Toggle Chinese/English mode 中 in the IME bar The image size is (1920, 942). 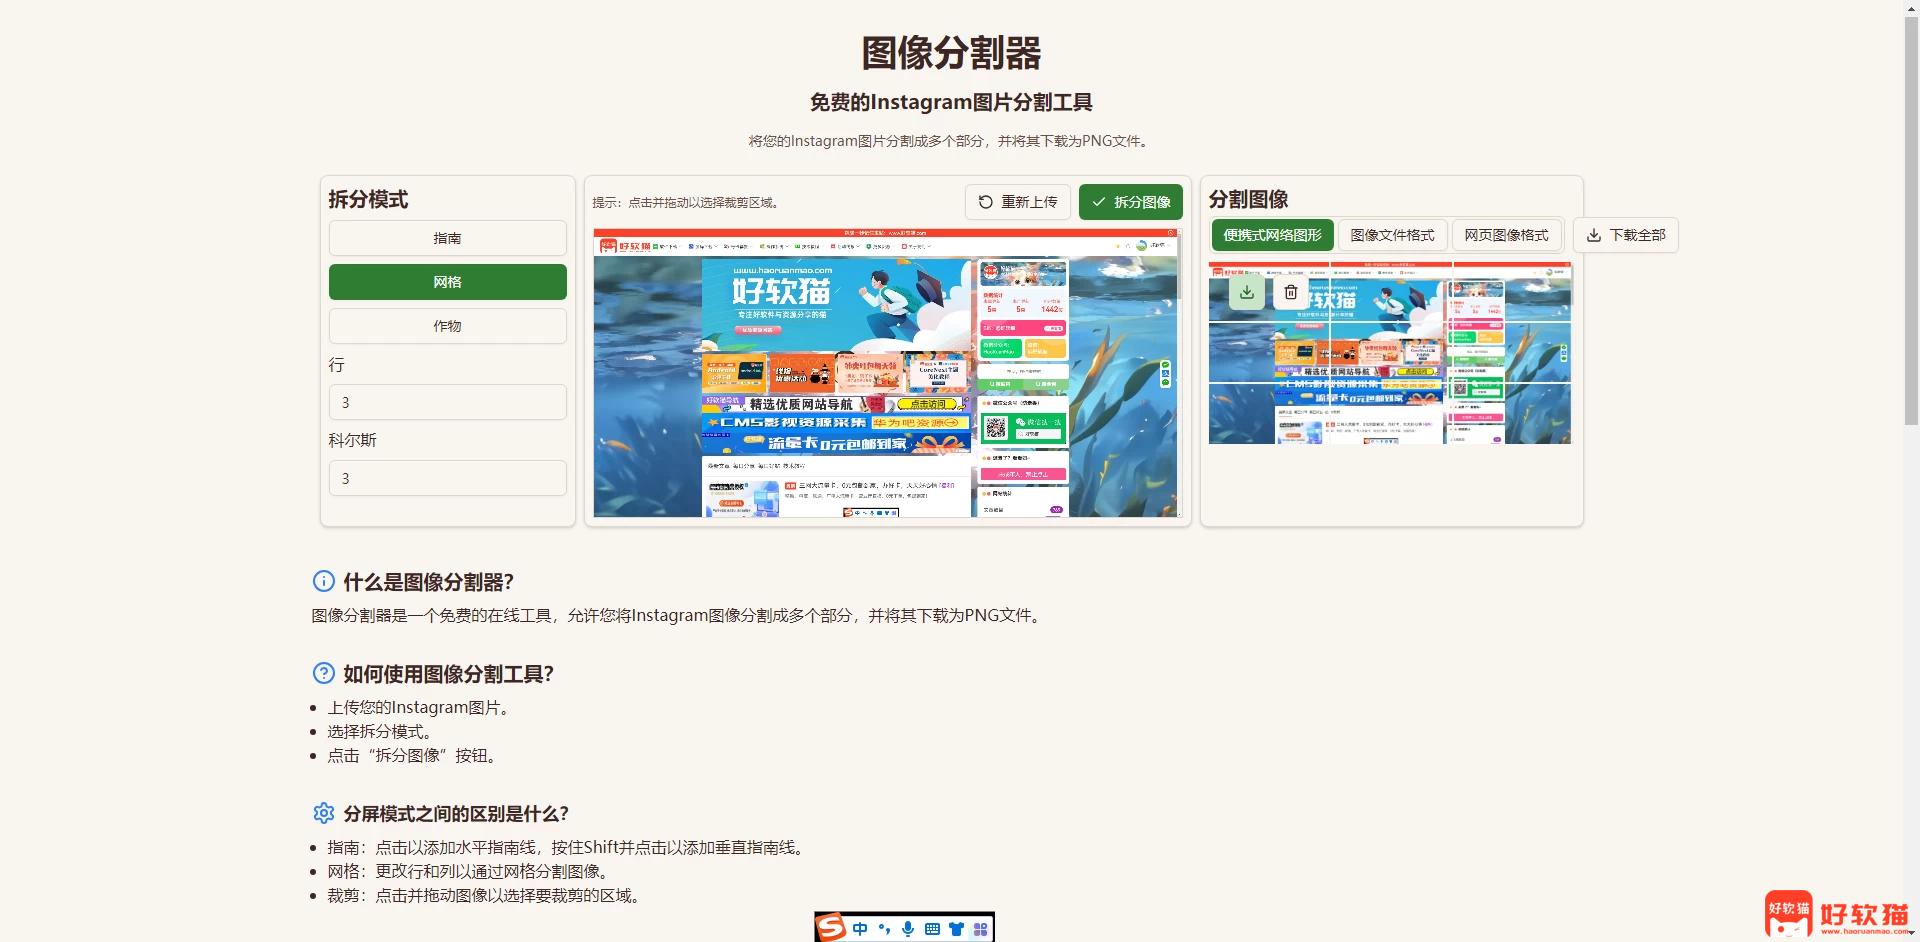[860, 929]
